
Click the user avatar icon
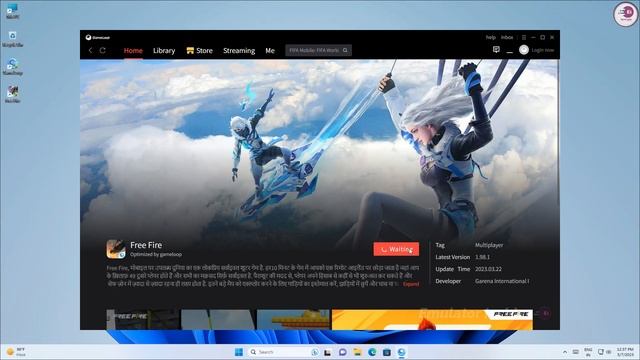coord(524,50)
